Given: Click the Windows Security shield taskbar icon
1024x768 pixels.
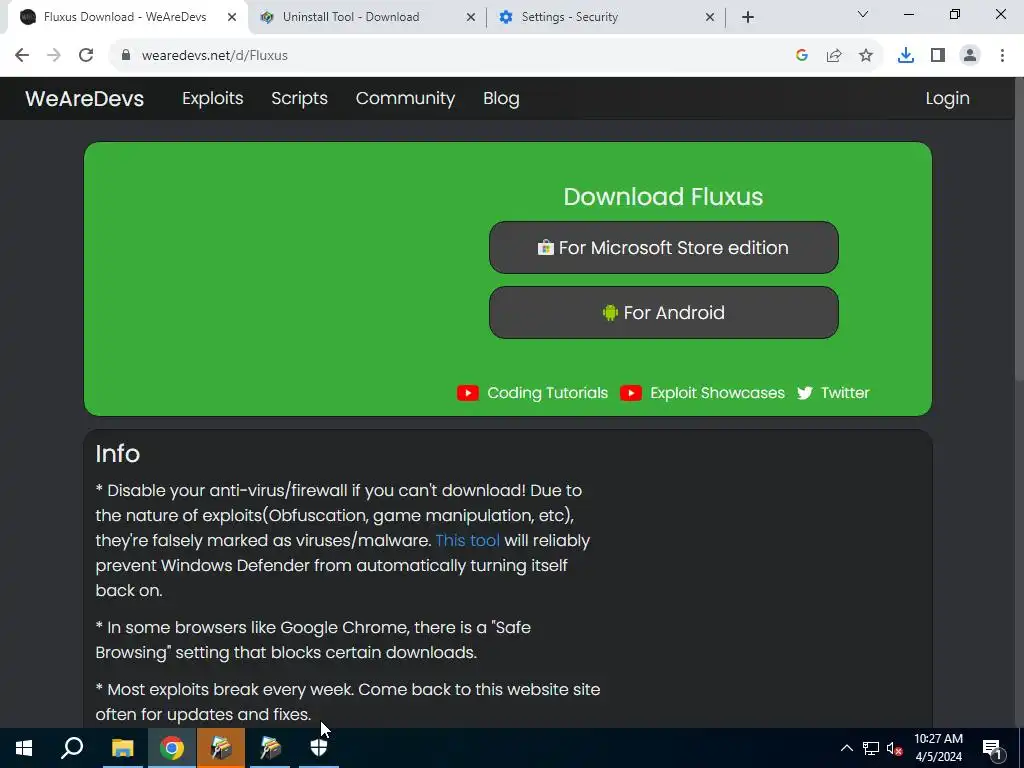Looking at the screenshot, I should (319, 748).
